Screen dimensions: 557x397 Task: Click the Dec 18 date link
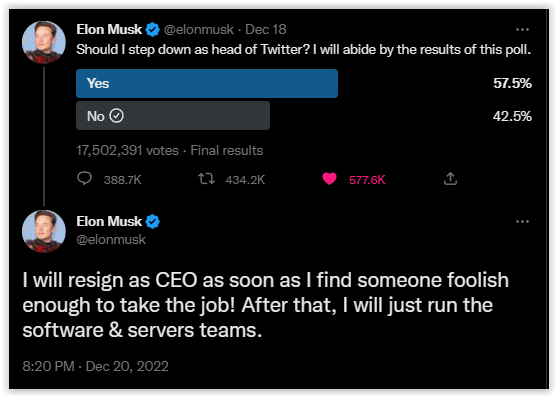[266, 29]
